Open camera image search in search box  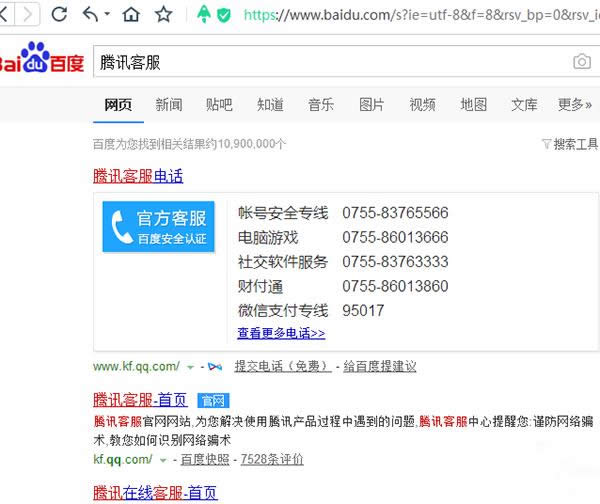coord(581,62)
